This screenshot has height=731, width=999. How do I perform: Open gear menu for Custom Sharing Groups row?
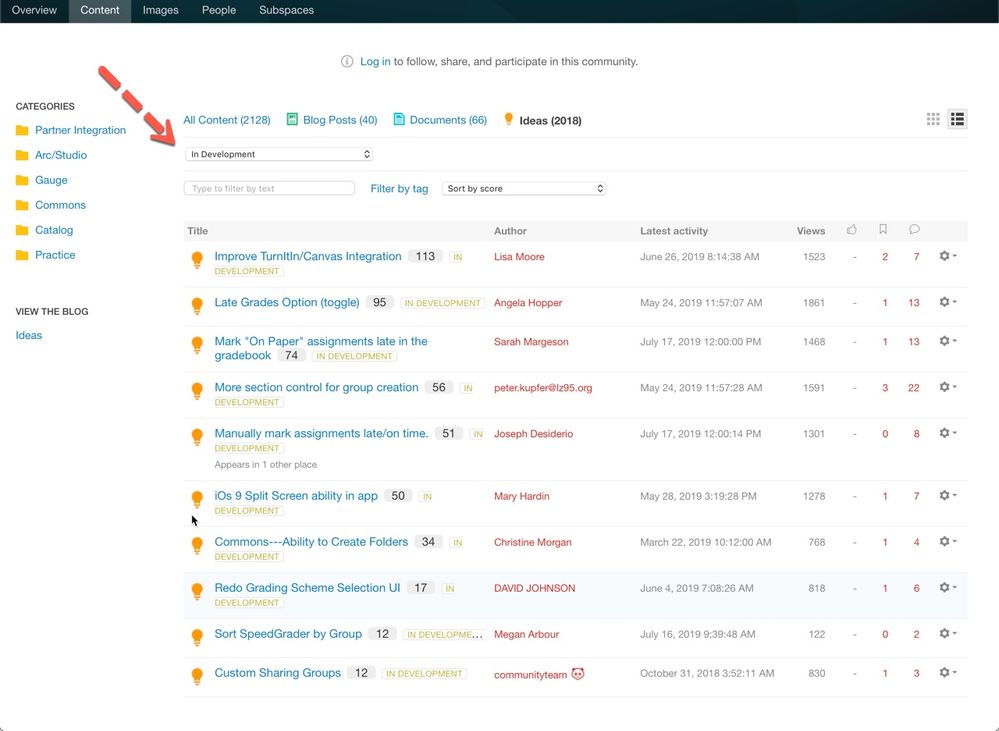tap(947, 672)
